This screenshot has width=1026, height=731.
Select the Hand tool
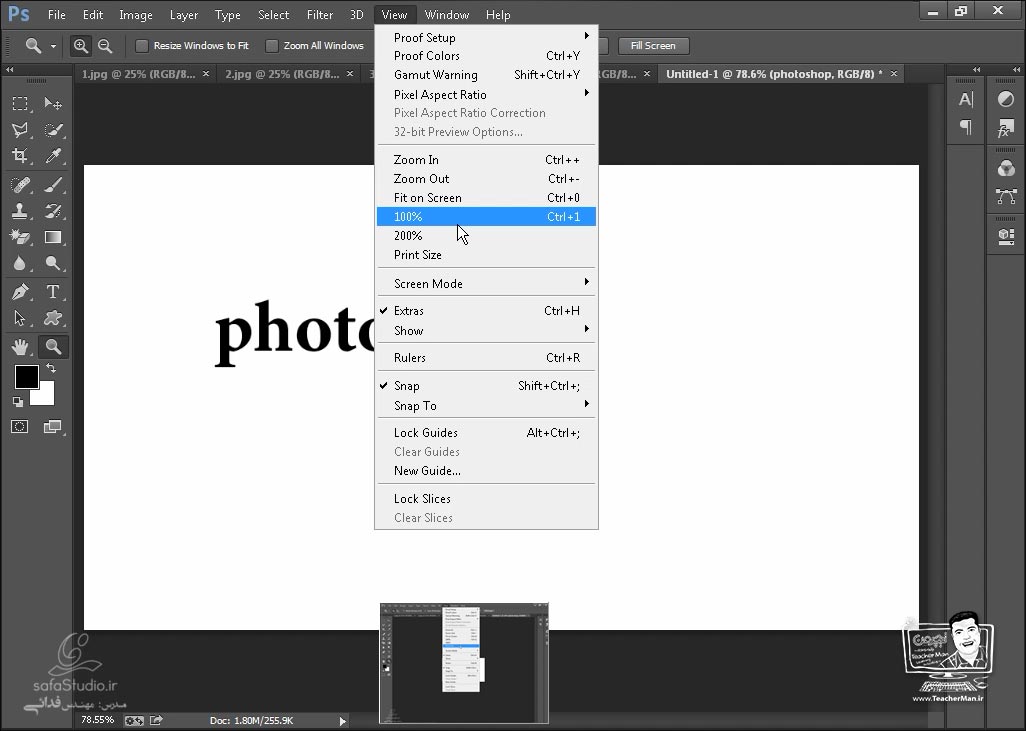(x=20, y=347)
